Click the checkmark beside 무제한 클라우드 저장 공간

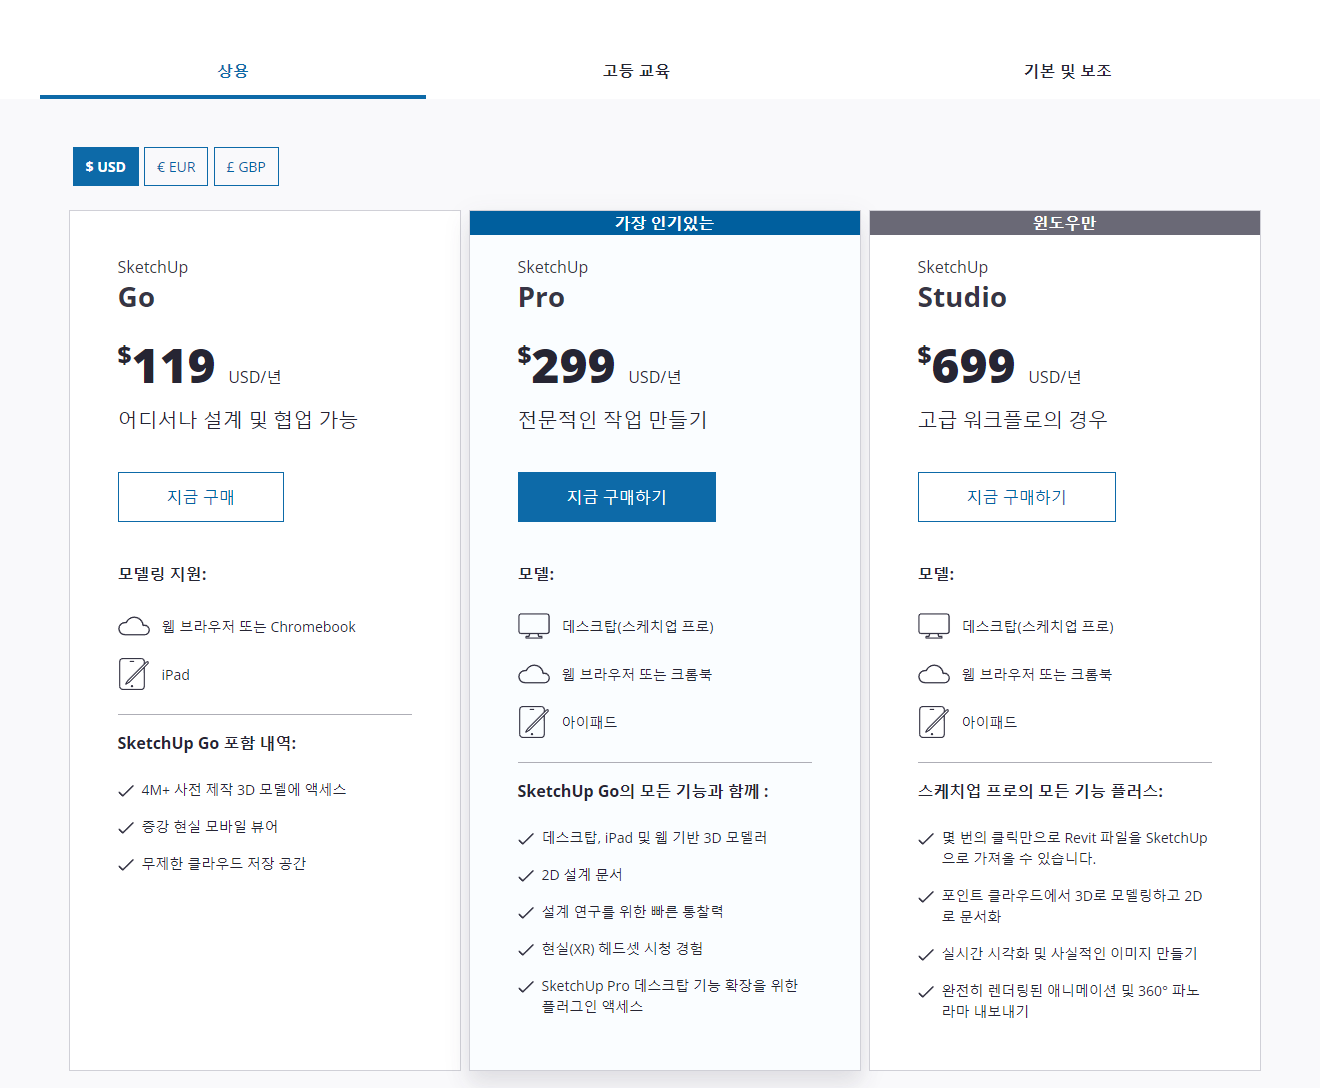point(126,863)
